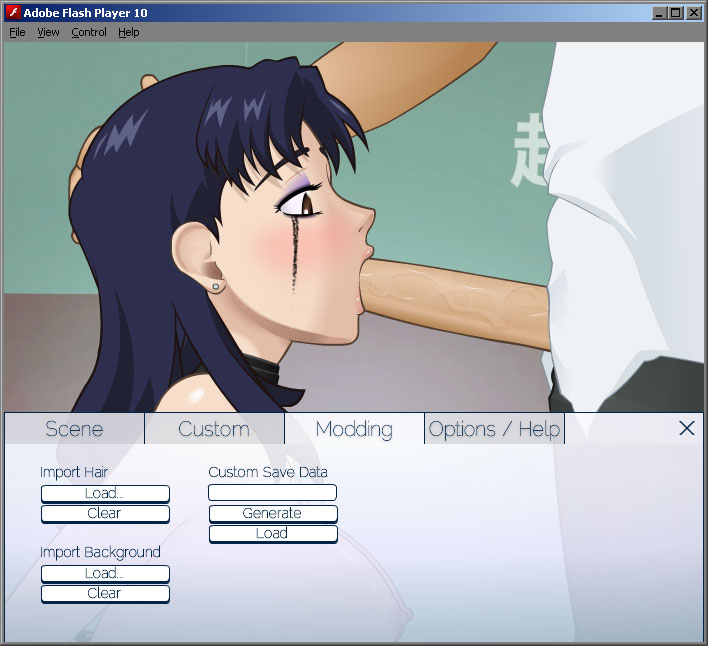Switch to the Custom tab
Image resolution: width=708 pixels, height=646 pixels.
point(213,429)
